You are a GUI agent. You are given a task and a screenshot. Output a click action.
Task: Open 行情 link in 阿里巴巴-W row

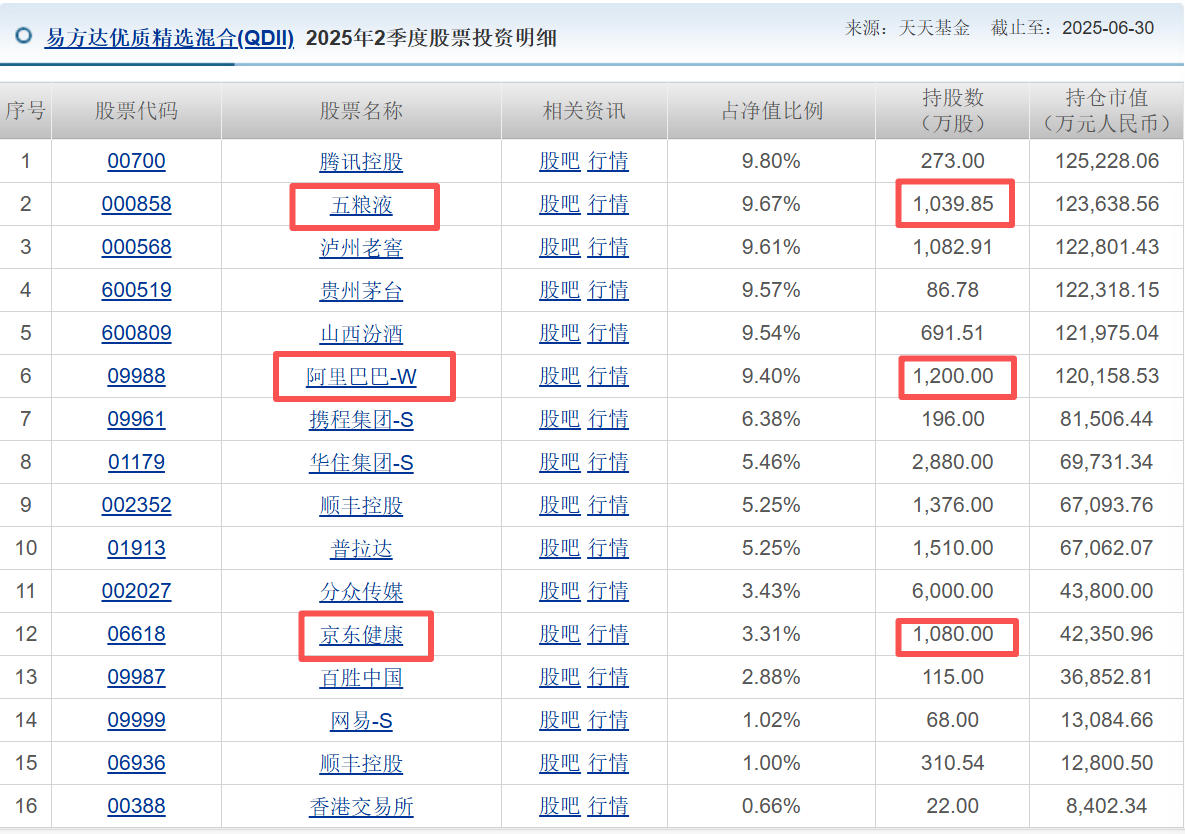608,376
